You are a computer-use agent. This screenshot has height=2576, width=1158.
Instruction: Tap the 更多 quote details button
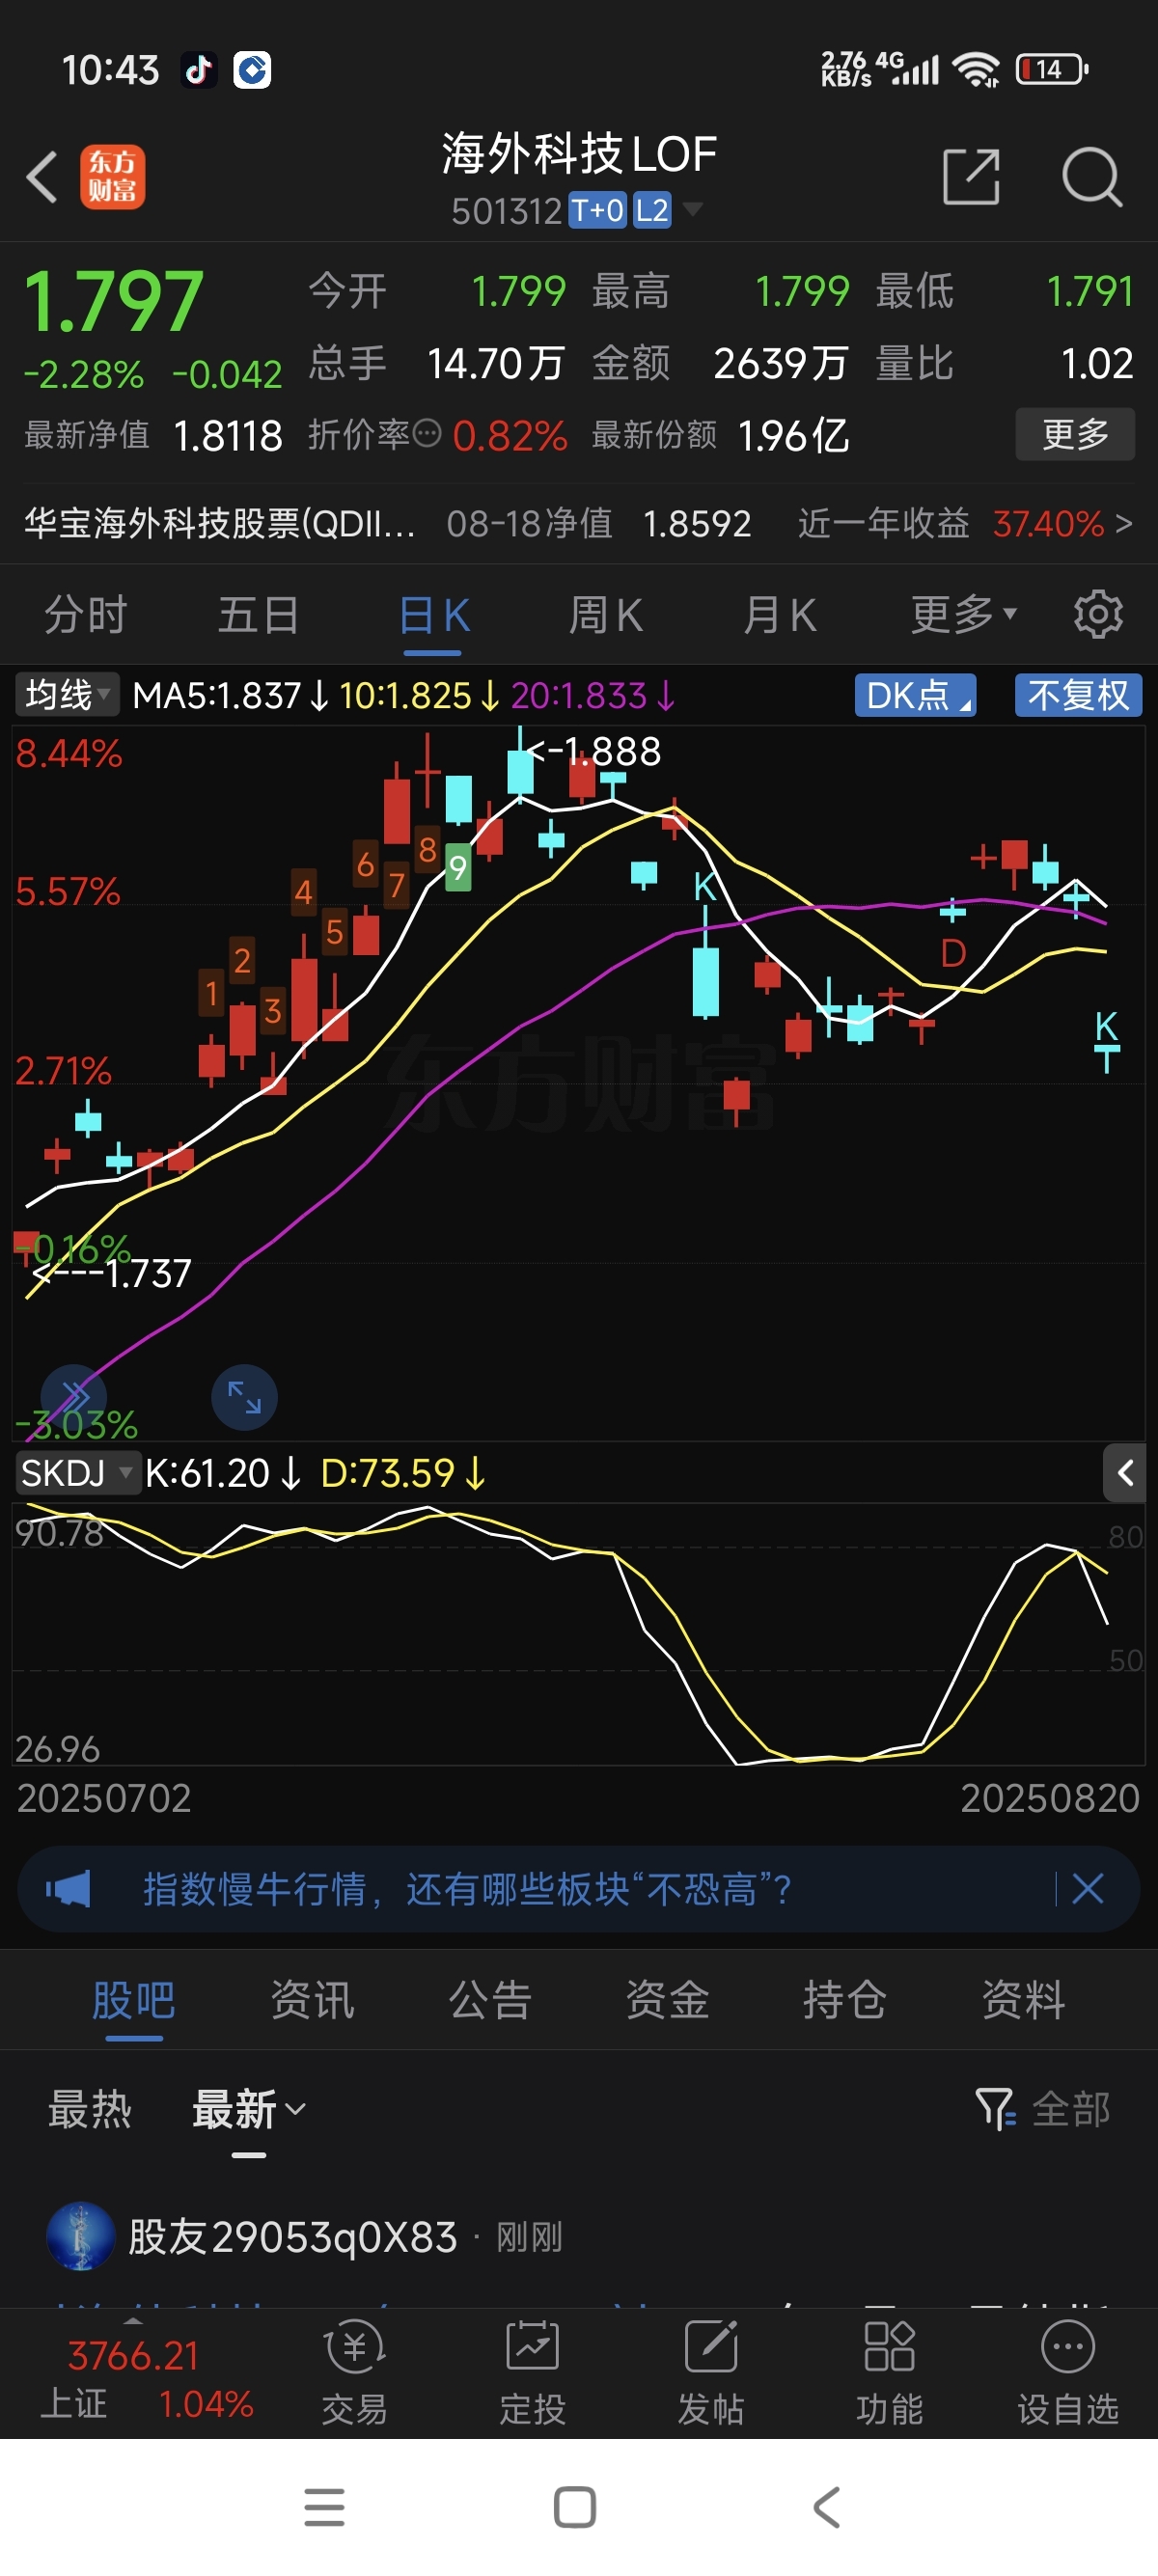point(1075,434)
